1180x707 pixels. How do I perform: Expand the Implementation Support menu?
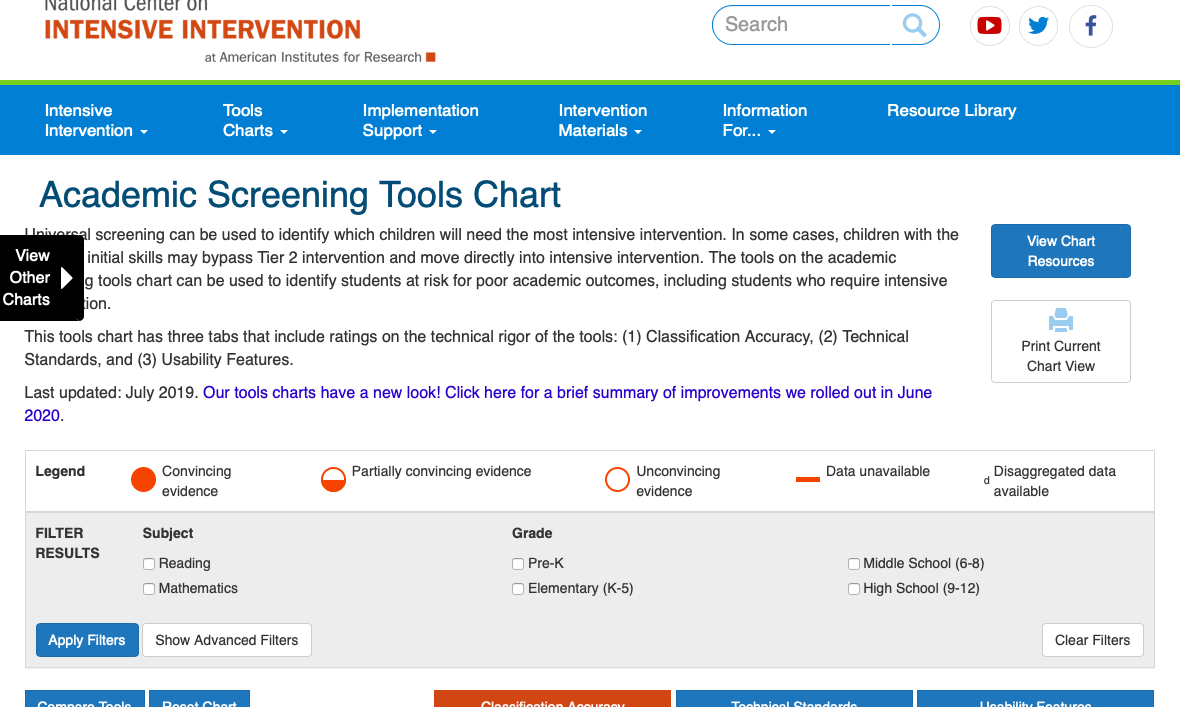[420, 120]
